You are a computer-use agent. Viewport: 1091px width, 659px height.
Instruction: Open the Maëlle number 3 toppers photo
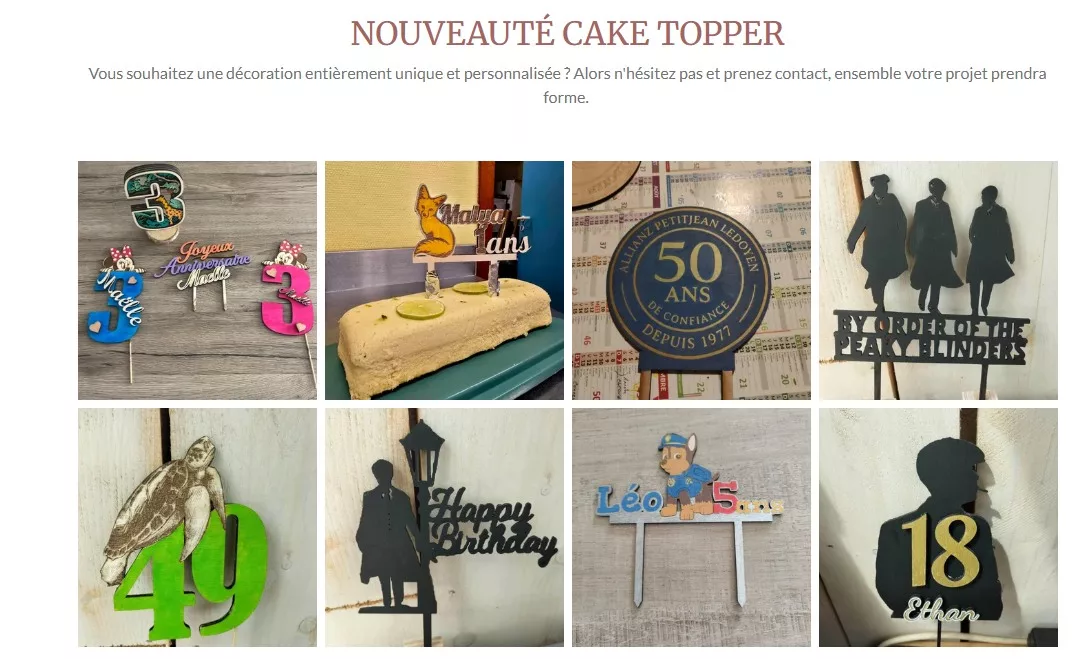[197, 280]
